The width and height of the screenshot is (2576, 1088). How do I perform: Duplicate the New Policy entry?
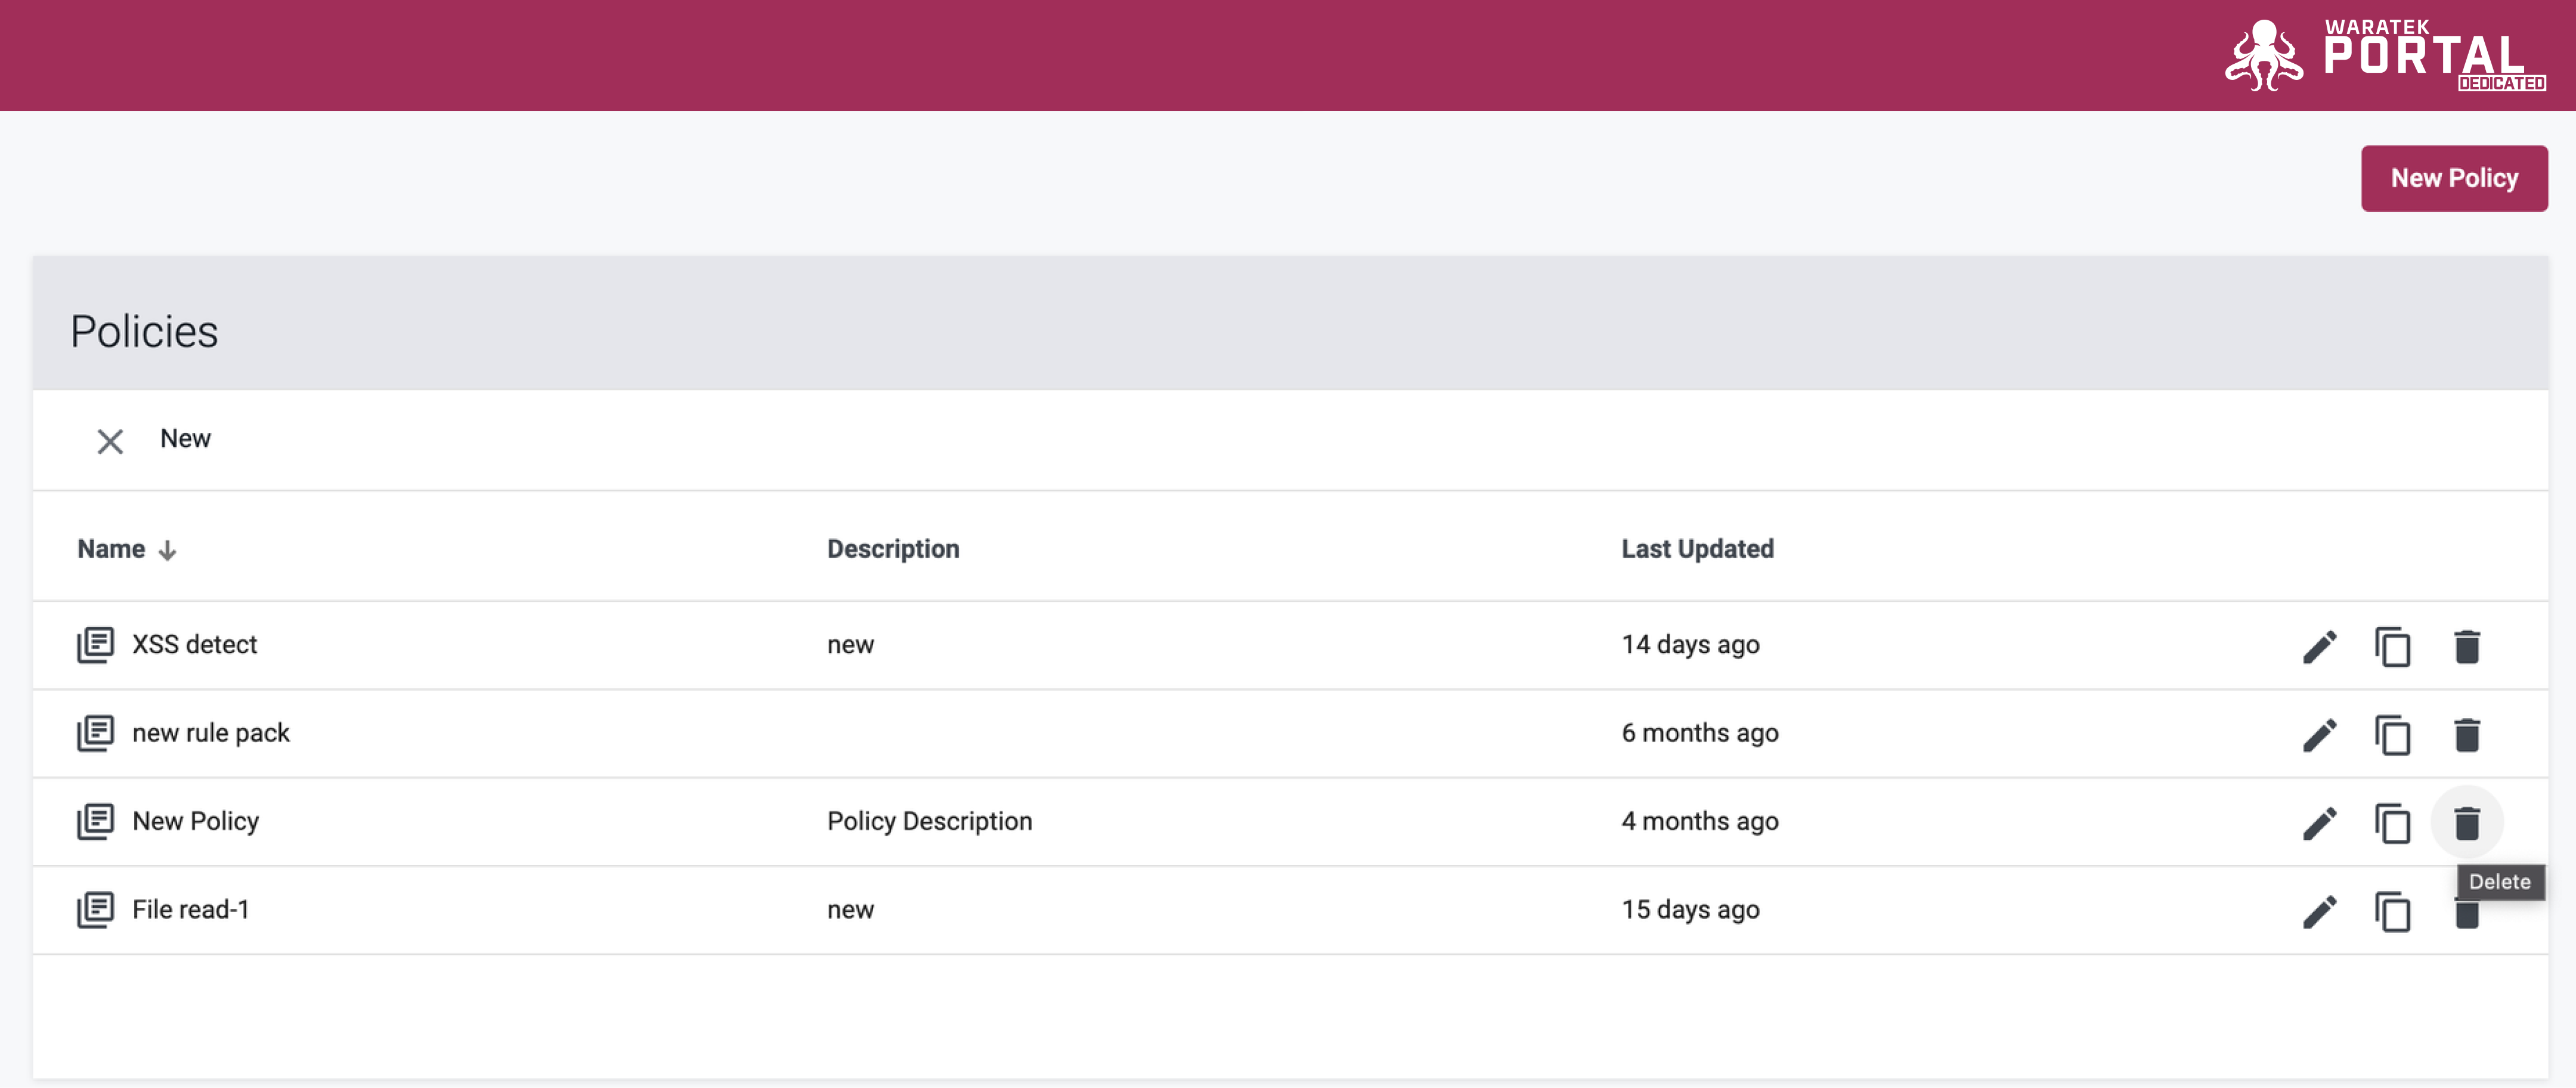coord(2392,822)
